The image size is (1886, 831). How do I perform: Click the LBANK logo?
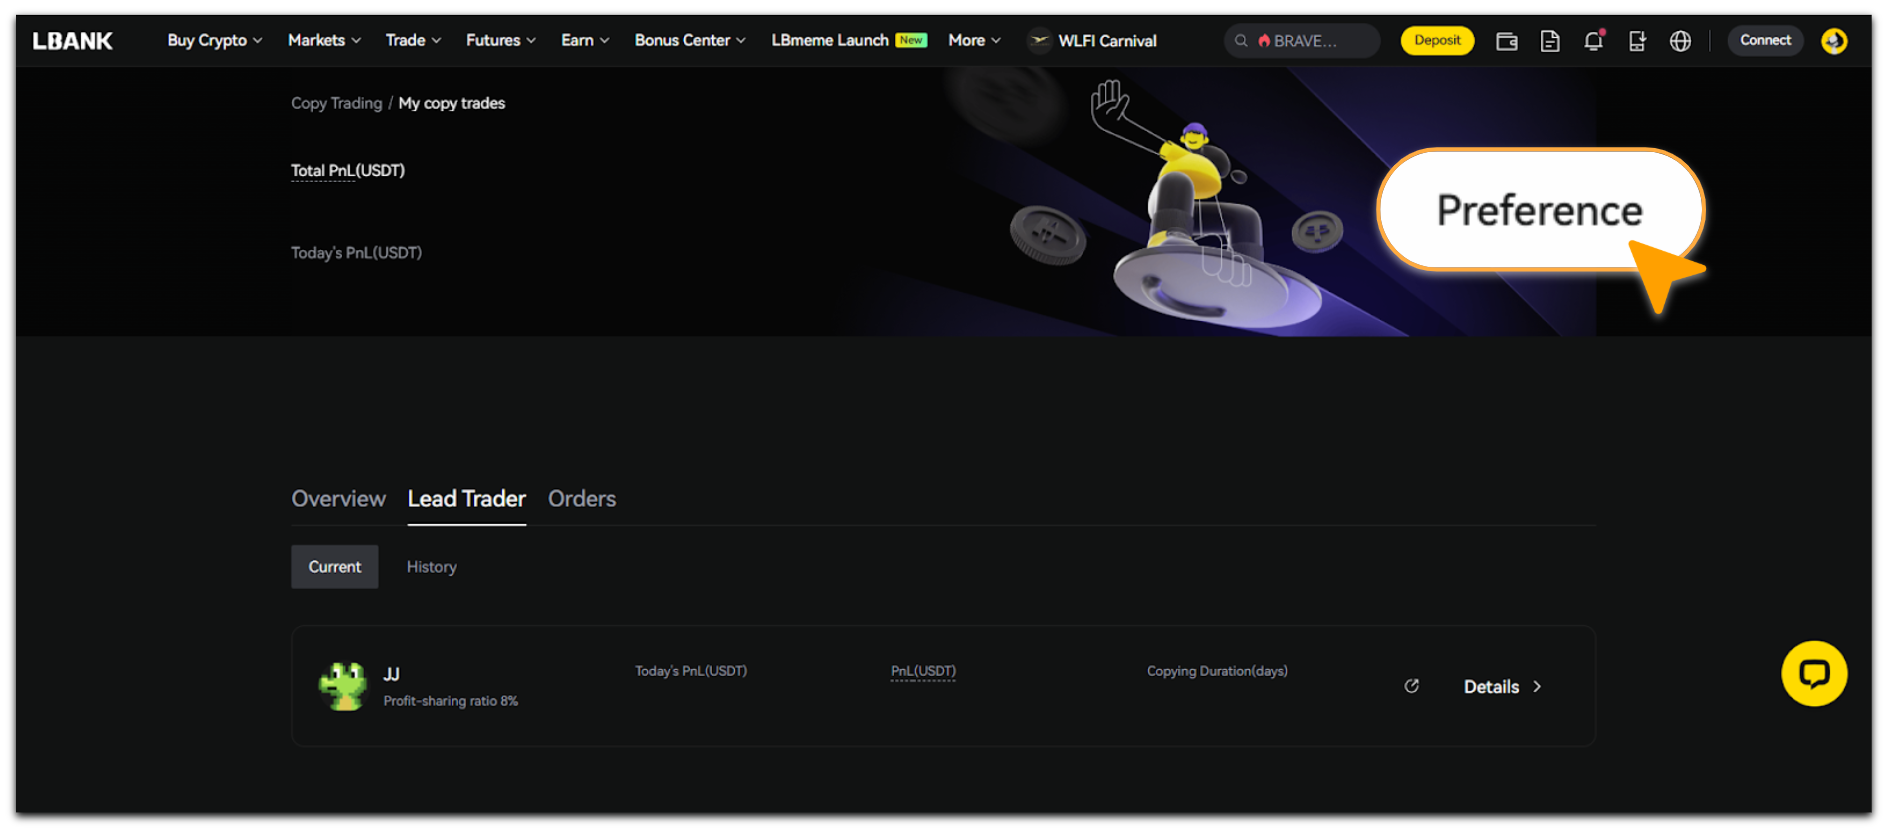click(73, 41)
